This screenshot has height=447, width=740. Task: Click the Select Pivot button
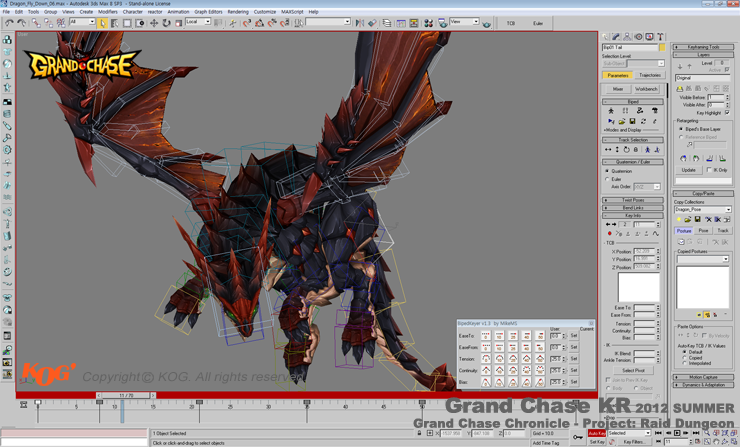(x=633, y=371)
